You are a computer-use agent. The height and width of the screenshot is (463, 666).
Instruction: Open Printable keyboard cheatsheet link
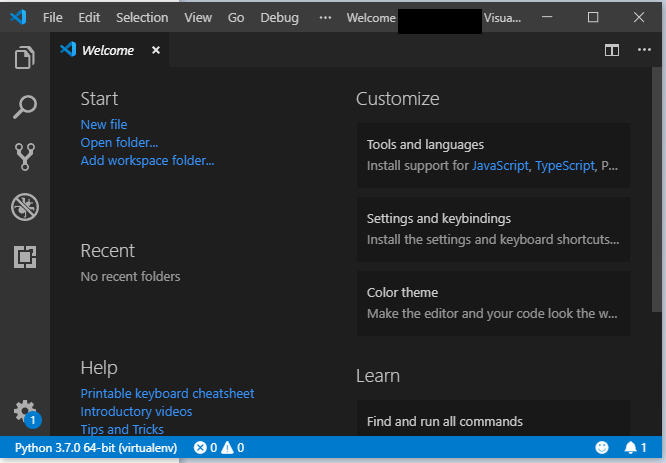click(167, 393)
